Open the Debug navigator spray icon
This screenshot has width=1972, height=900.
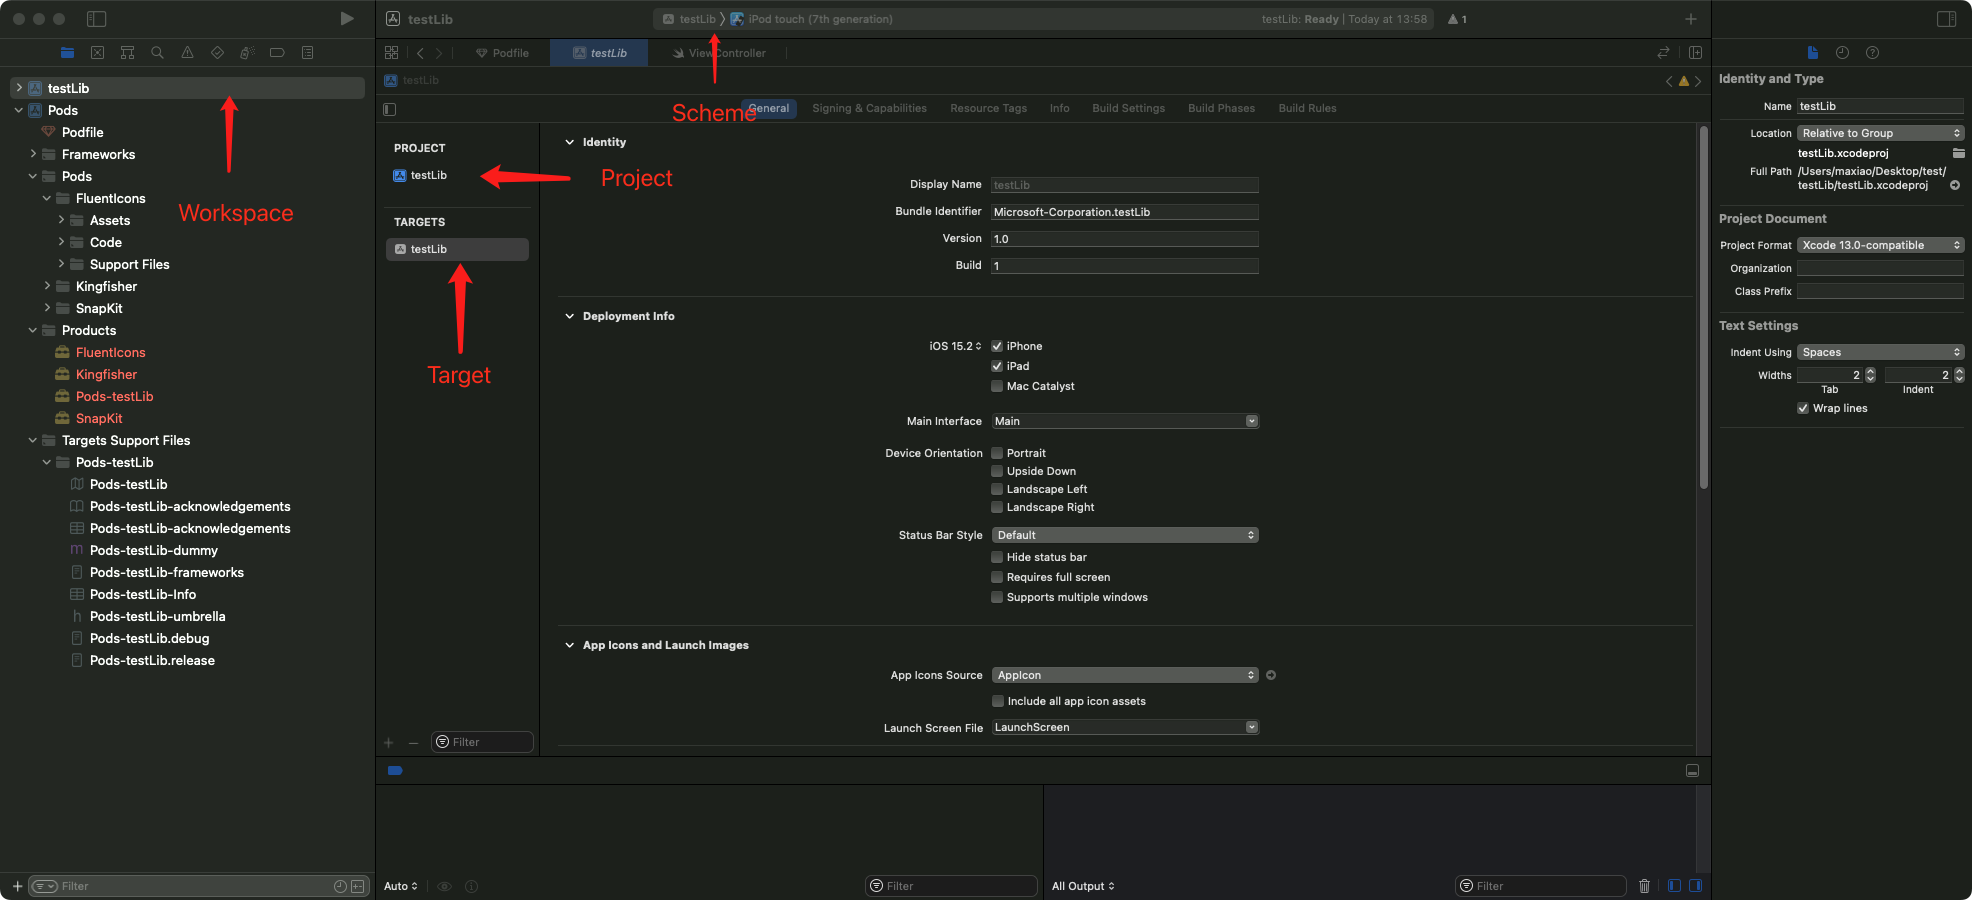pyautogui.click(x=247, y=53)
